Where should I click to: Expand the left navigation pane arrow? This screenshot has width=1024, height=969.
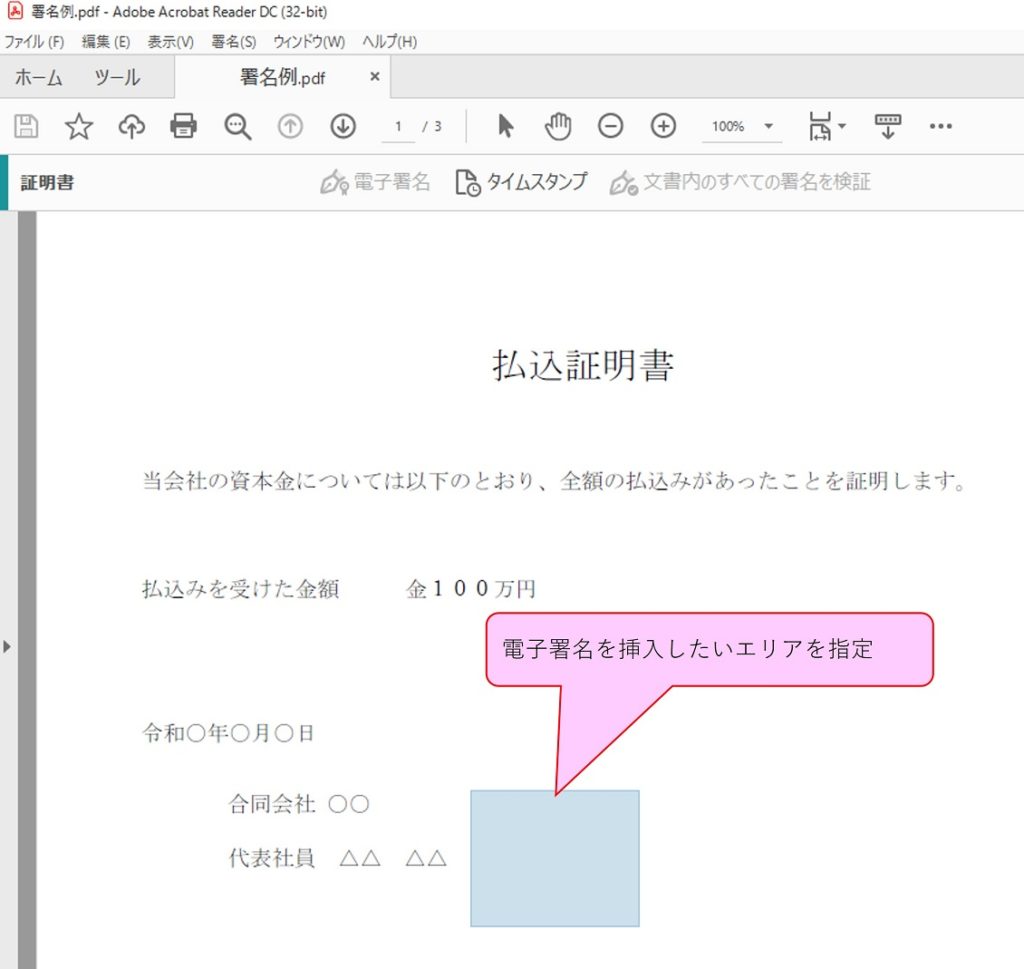click(7, 647)
